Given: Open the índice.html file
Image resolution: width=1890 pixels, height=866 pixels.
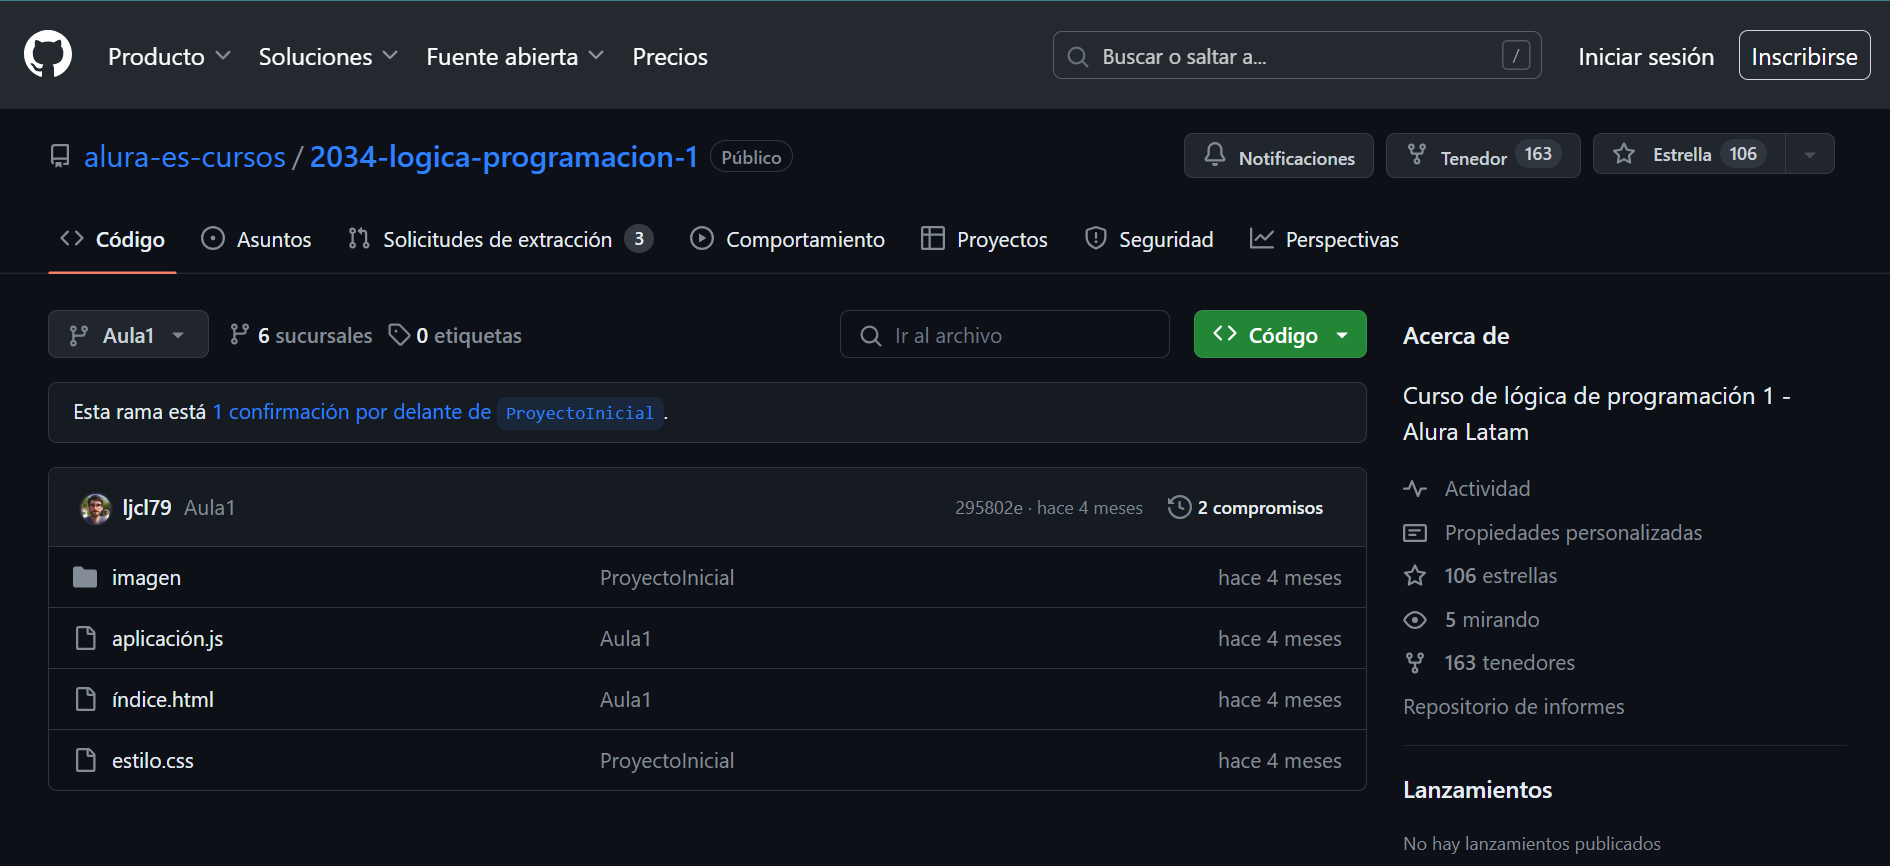Looking at the screenshot, I should click(163, 700).
